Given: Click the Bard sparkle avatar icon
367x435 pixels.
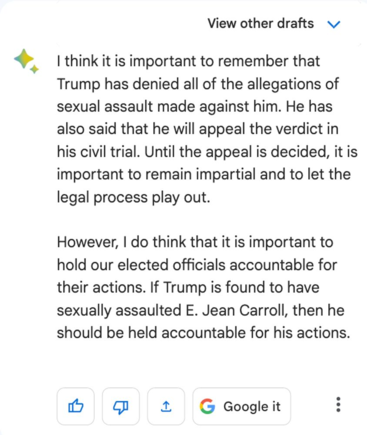Looking at the screenshot, I should [26, 61].
